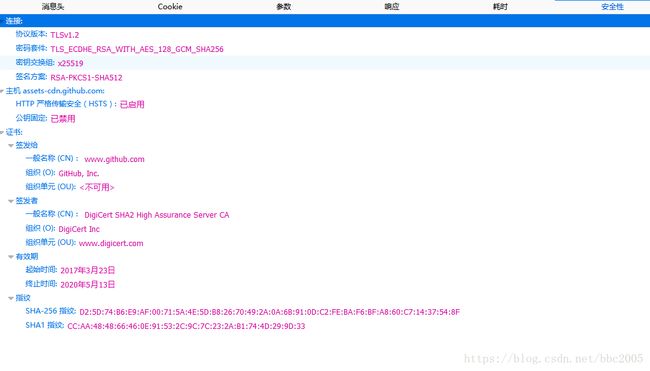Select DigiCert SHA2 High Assurance Server CA
This screenshot has width=650, height=371.
pos(157,215)
